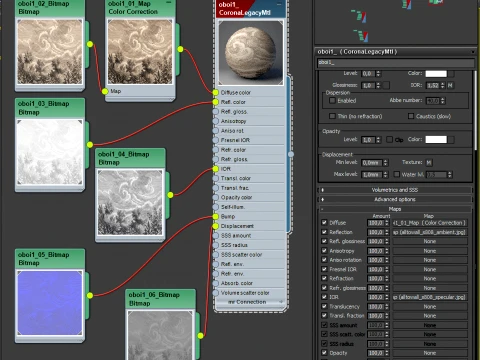Enable the Dispersion Enabled checkbox

click(x=332, y=100)
